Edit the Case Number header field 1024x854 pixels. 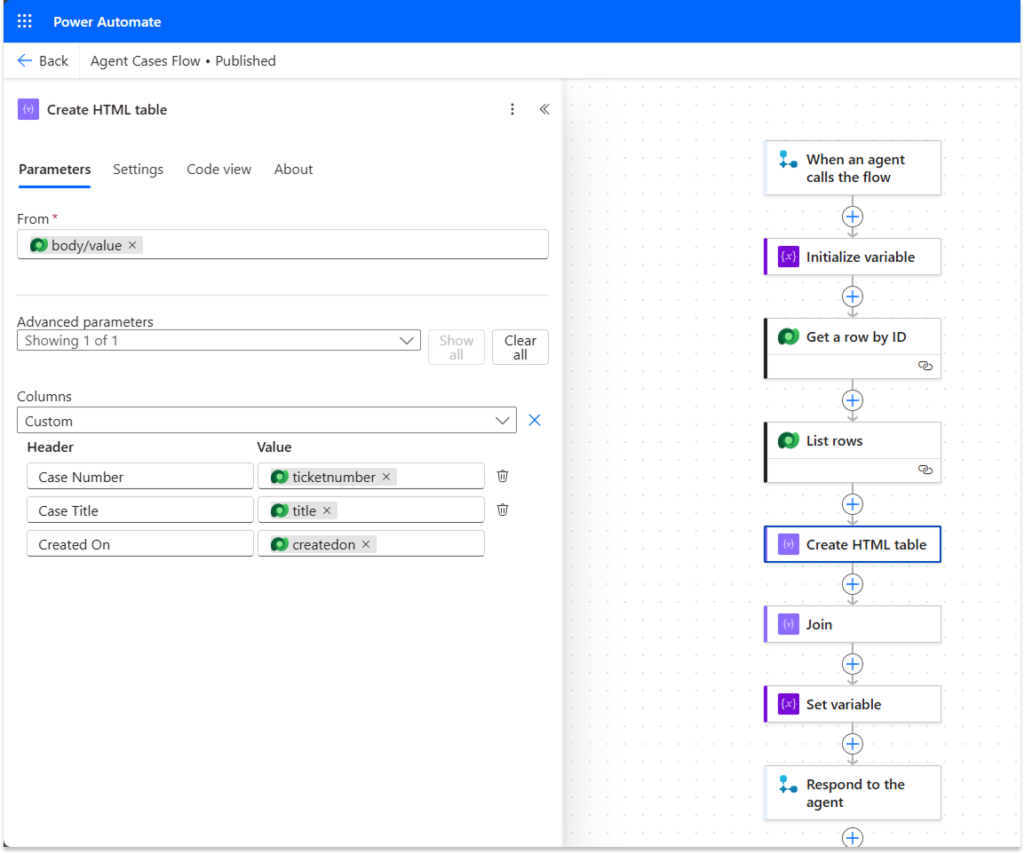(140, 477)
